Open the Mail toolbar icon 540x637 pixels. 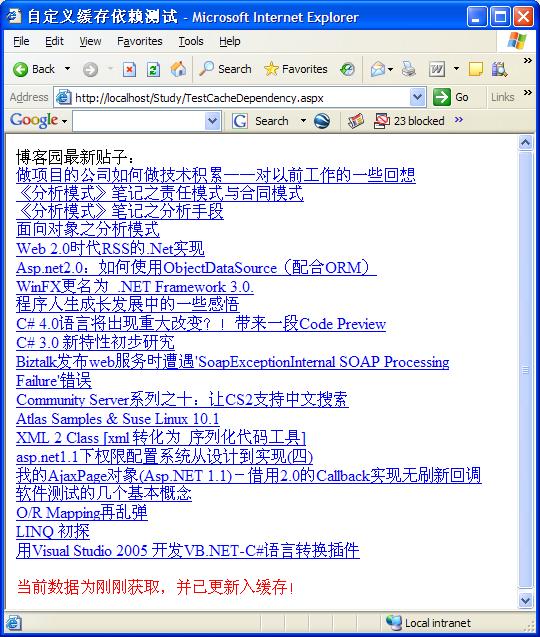378,69
